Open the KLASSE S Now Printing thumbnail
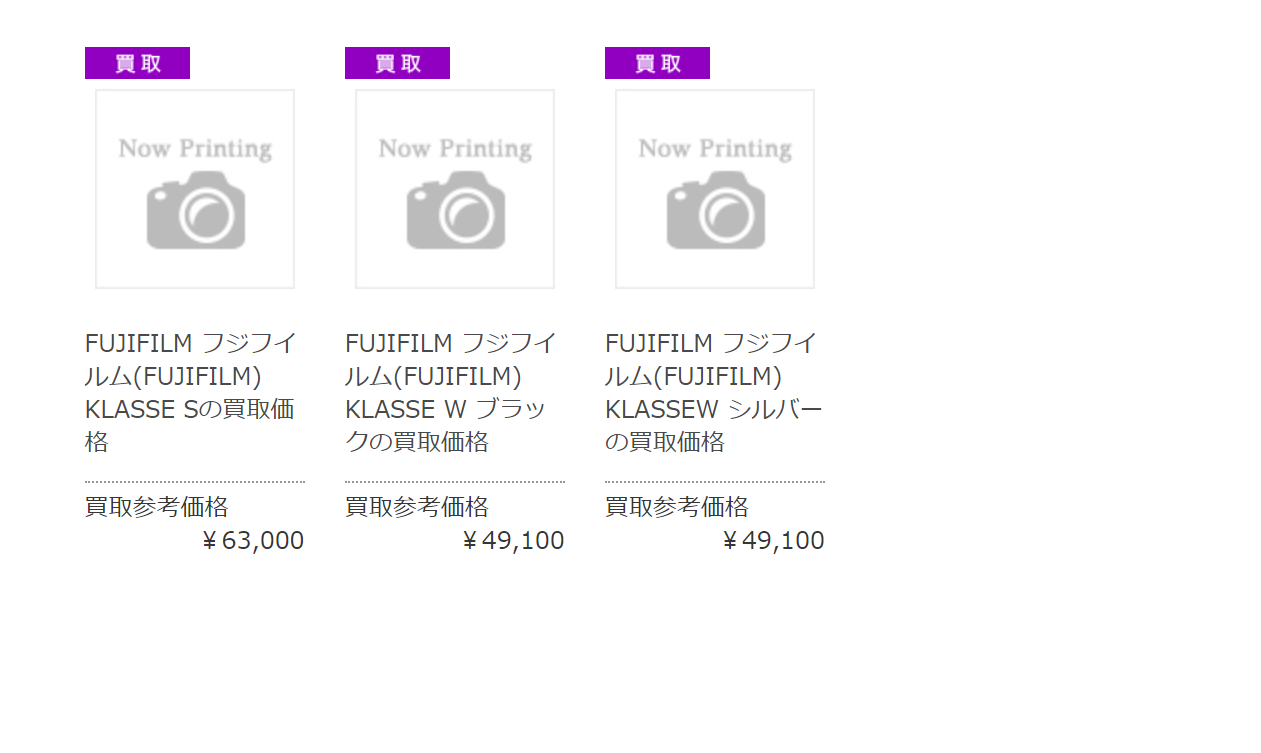Viewport: 1261px width, 753px height. pos(195,189)
